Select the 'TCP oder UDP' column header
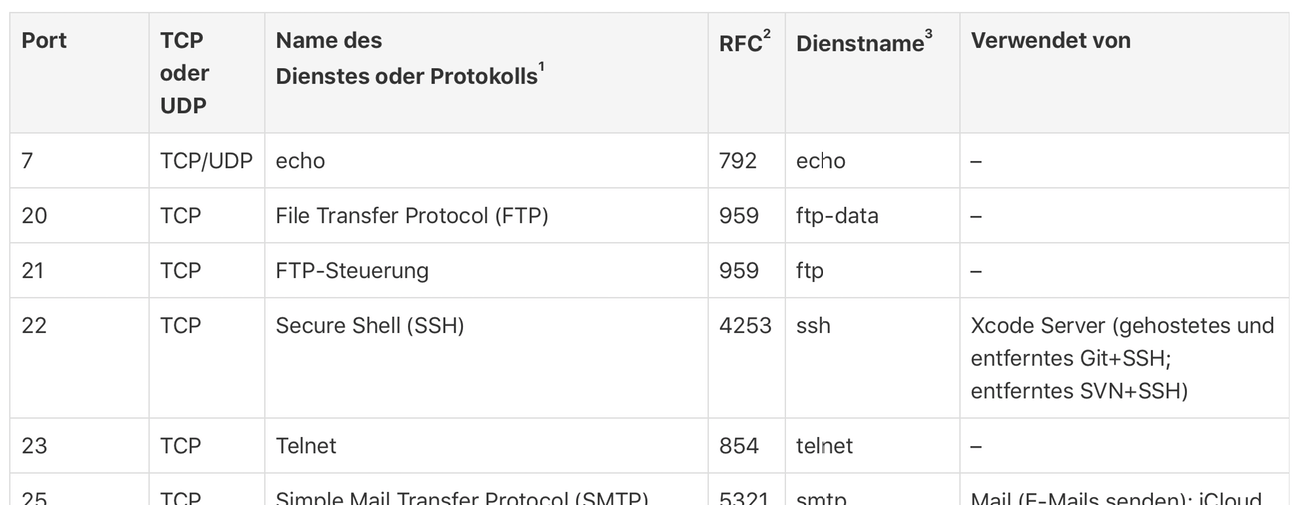Viewport: 1300px width, 505px height. pos(184,73)
